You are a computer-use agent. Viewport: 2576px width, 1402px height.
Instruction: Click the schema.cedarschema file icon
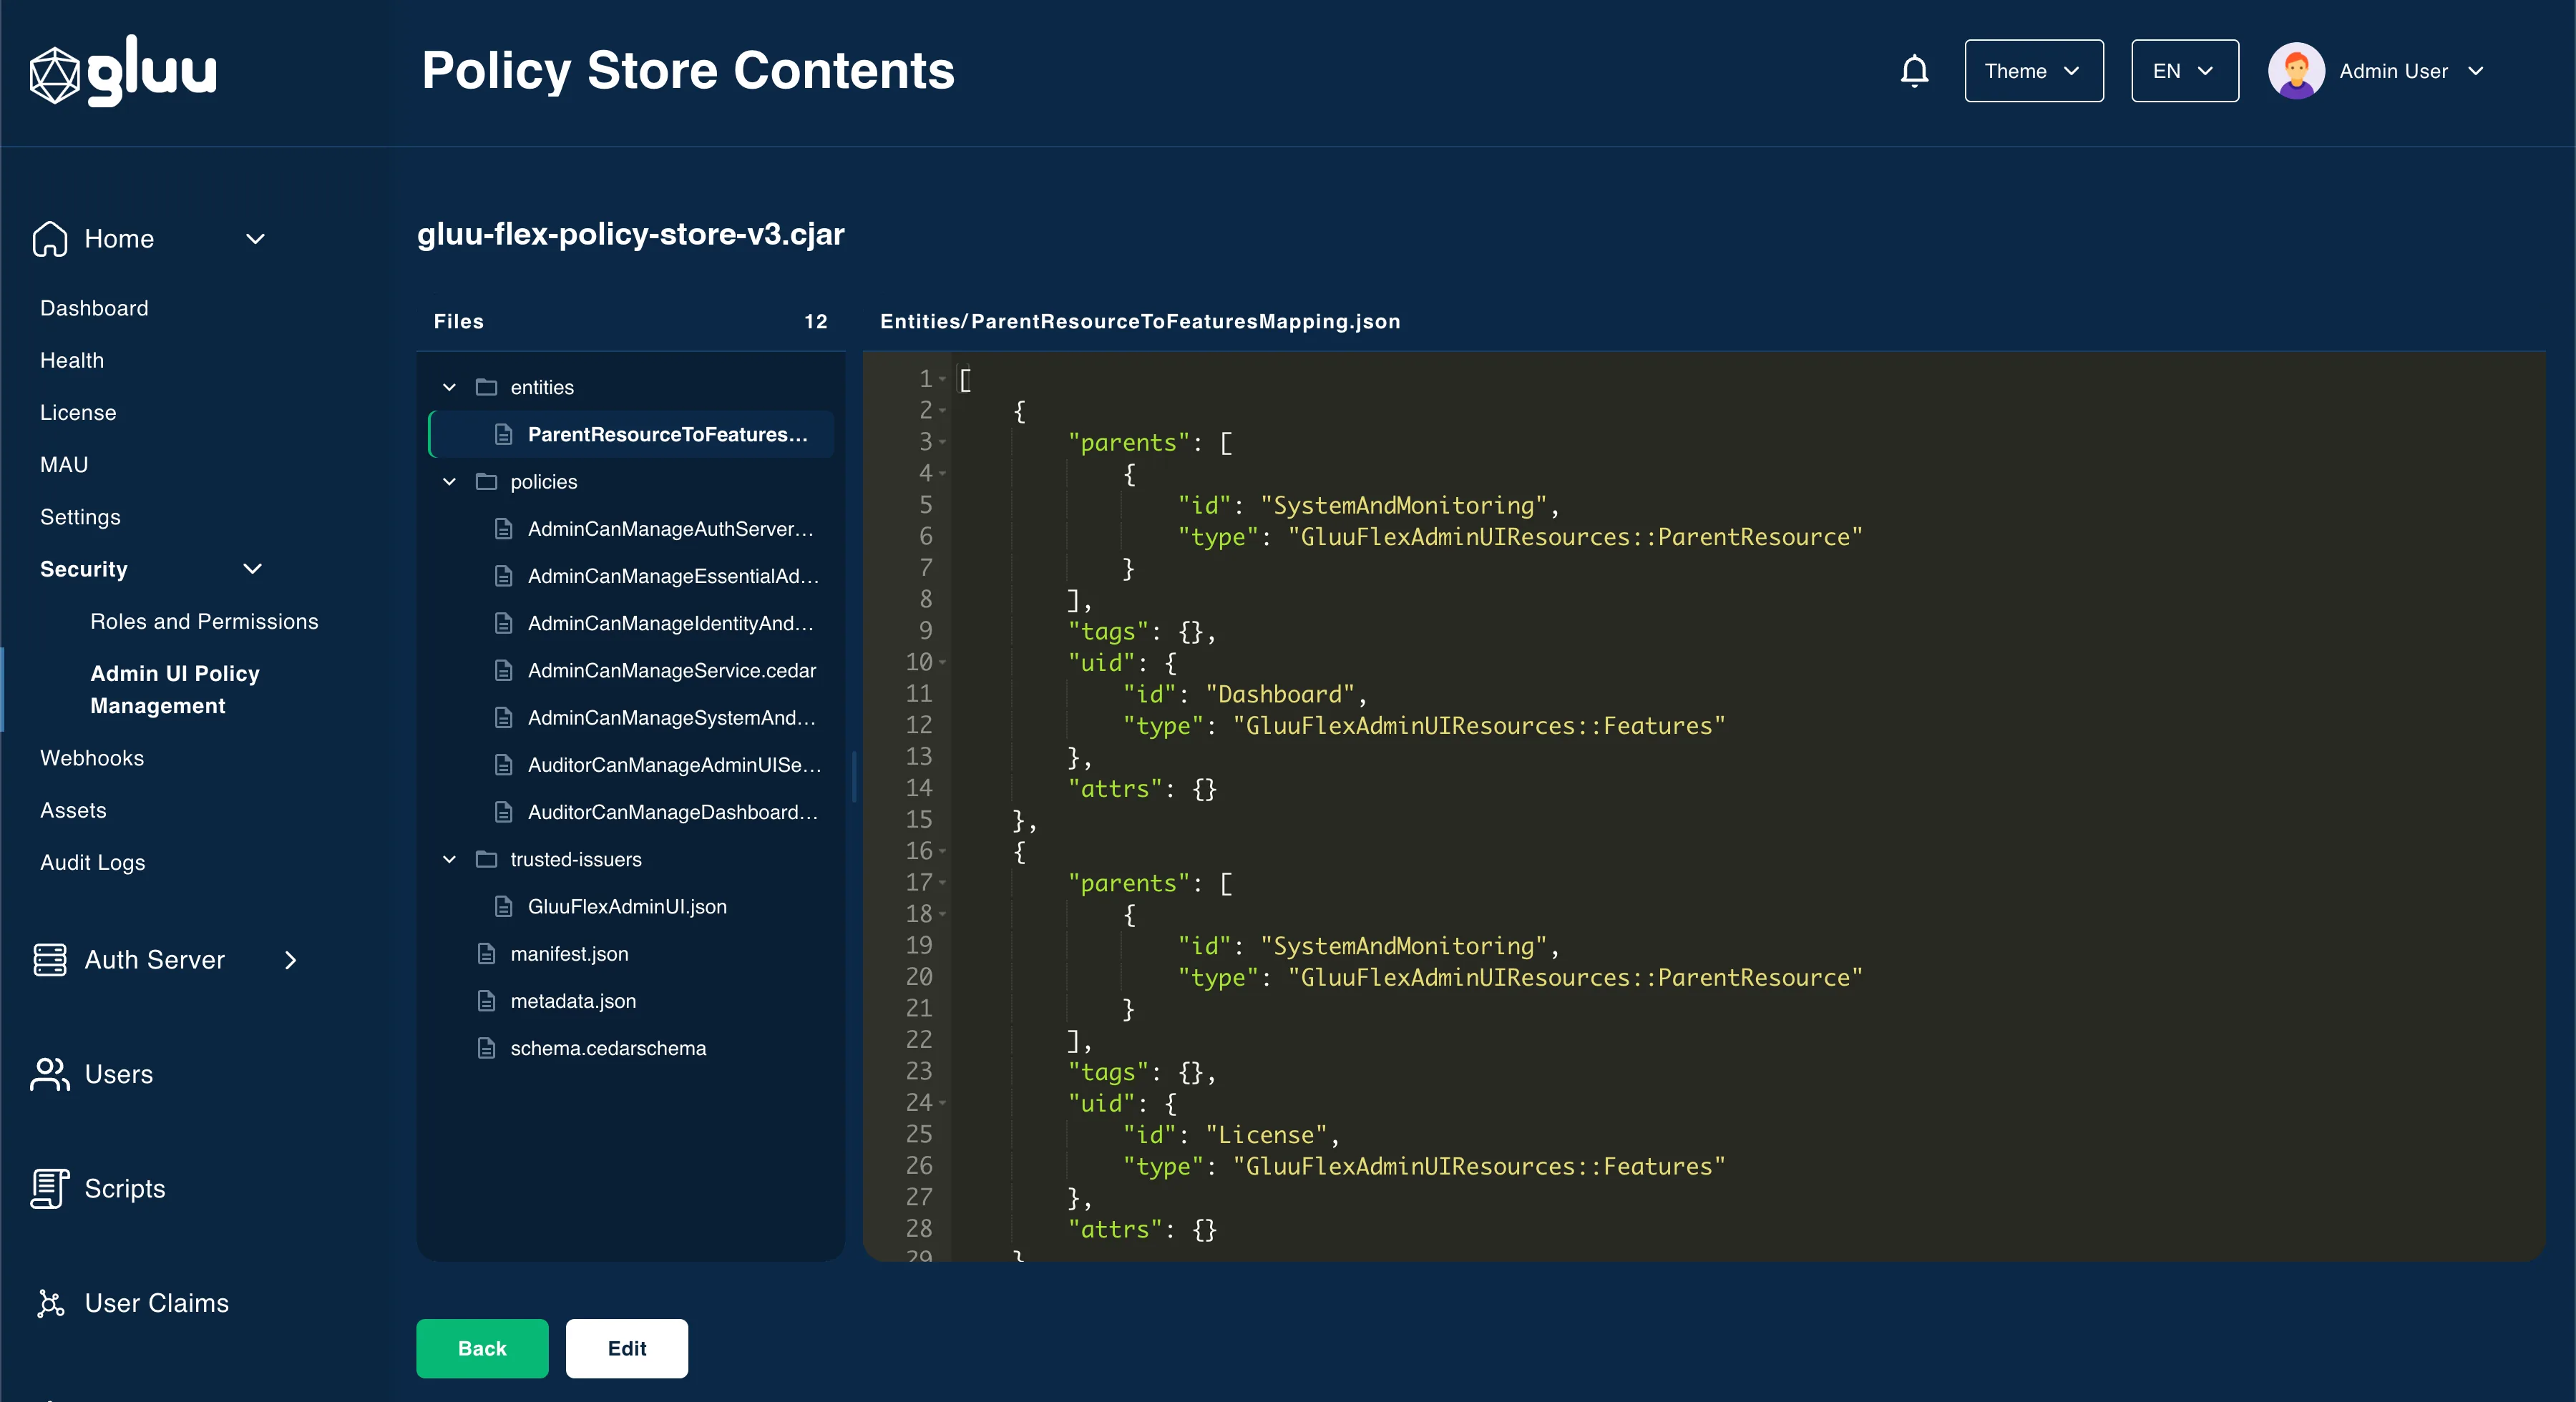(x=486, y=1048)
